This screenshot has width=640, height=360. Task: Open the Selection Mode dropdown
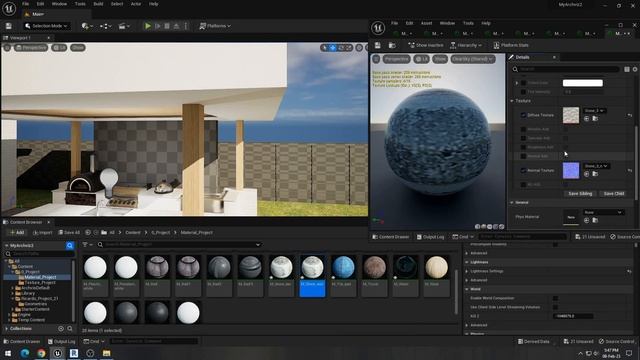(46, 26)
